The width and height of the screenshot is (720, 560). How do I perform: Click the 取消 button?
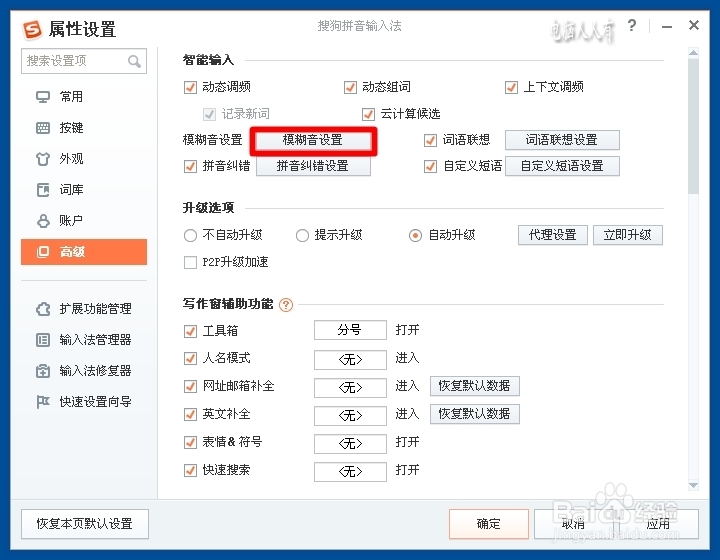574,524
